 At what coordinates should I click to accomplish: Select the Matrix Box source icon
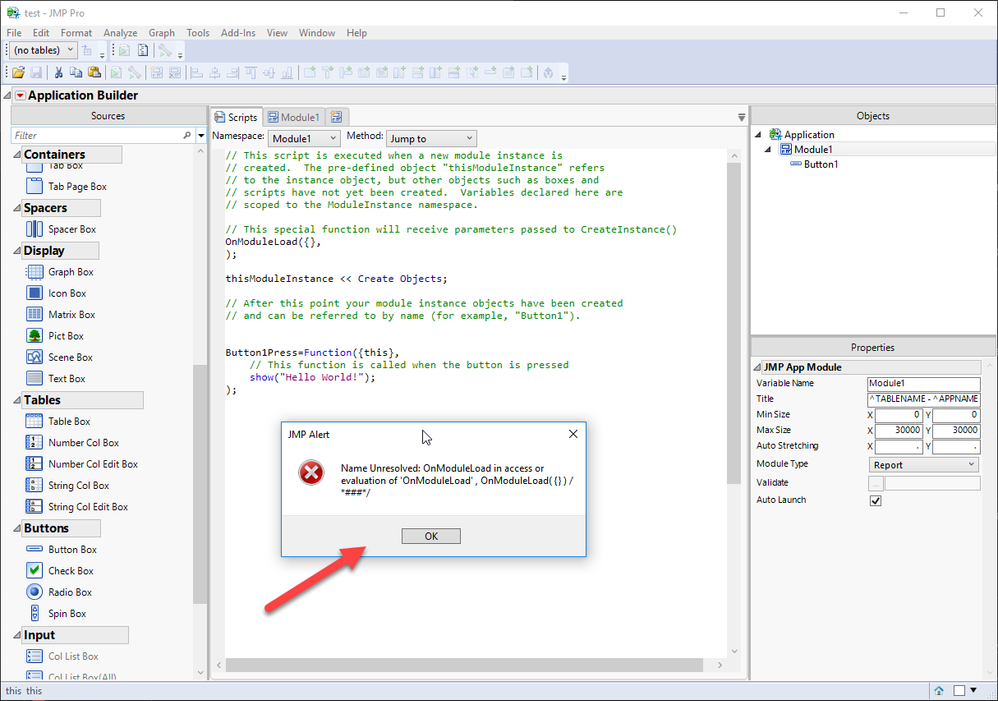(x=34, y=314)
